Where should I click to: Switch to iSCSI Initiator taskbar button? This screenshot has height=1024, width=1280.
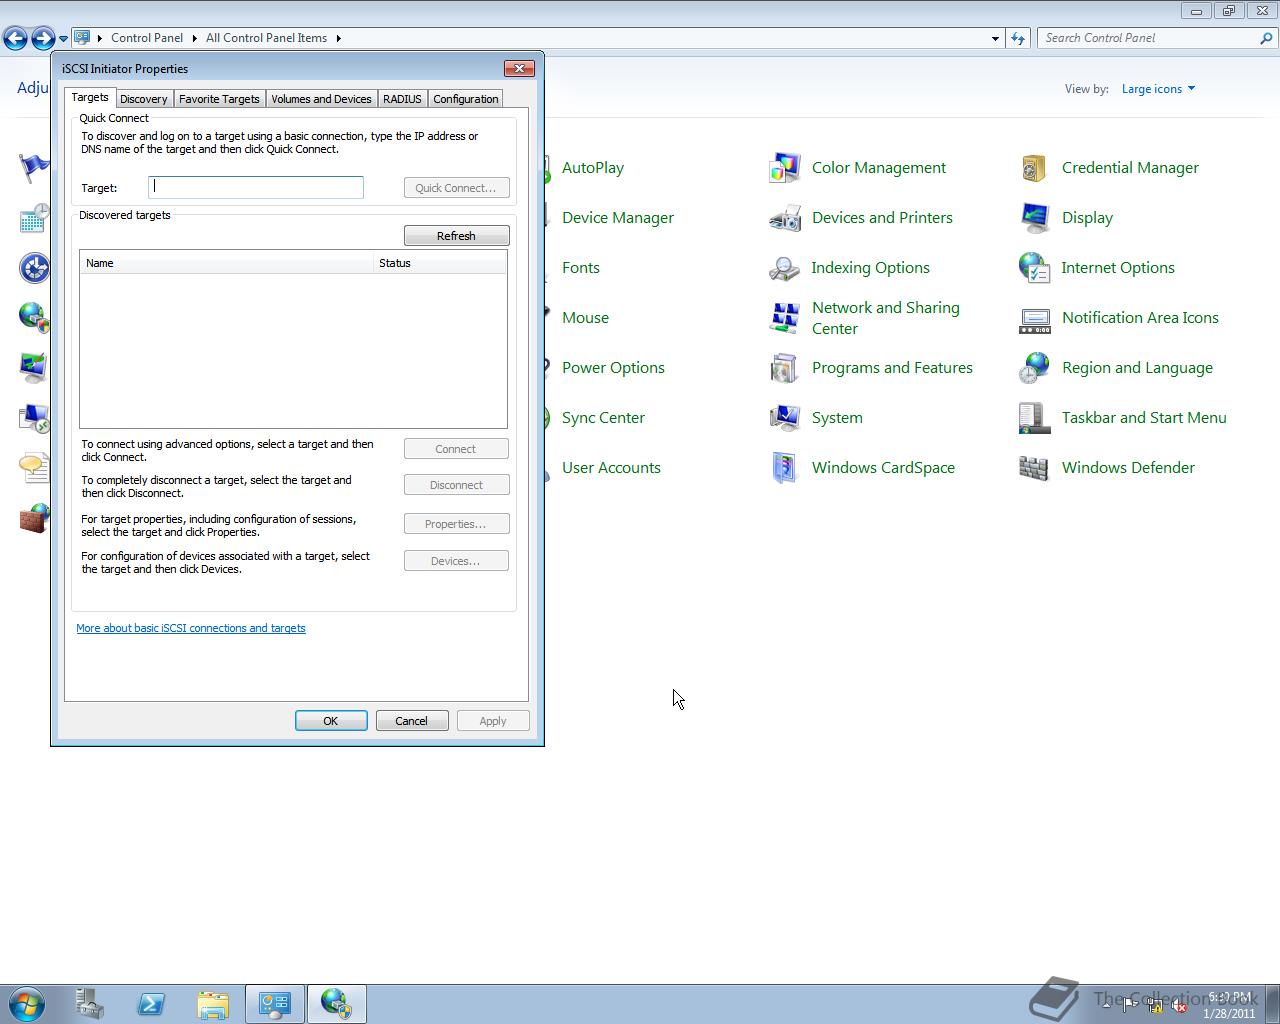coord(337,1003)
